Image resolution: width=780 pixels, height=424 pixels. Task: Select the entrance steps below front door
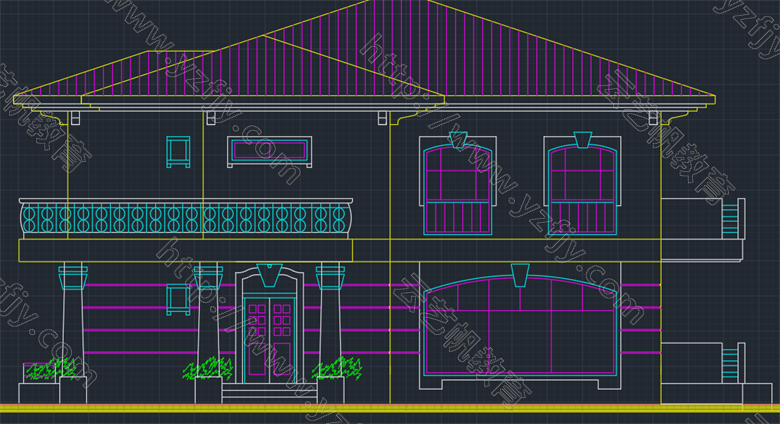coord(270,393)
